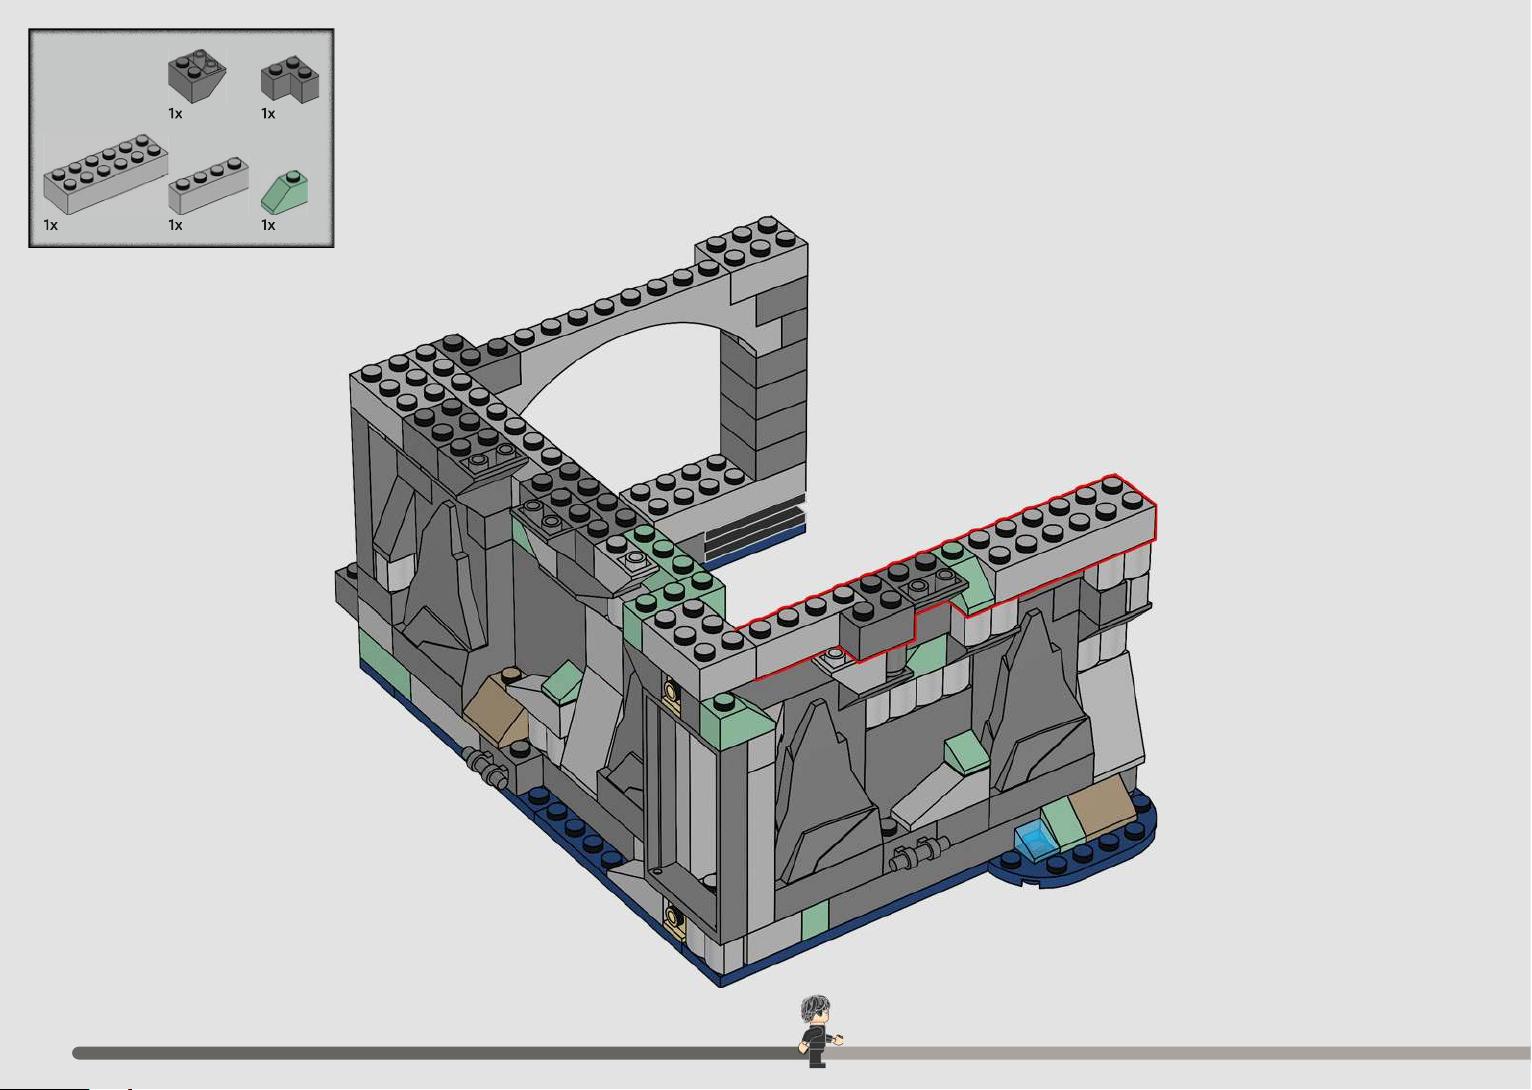Select the light gray 1x4 brick in the parts box

tap(209, 184)
